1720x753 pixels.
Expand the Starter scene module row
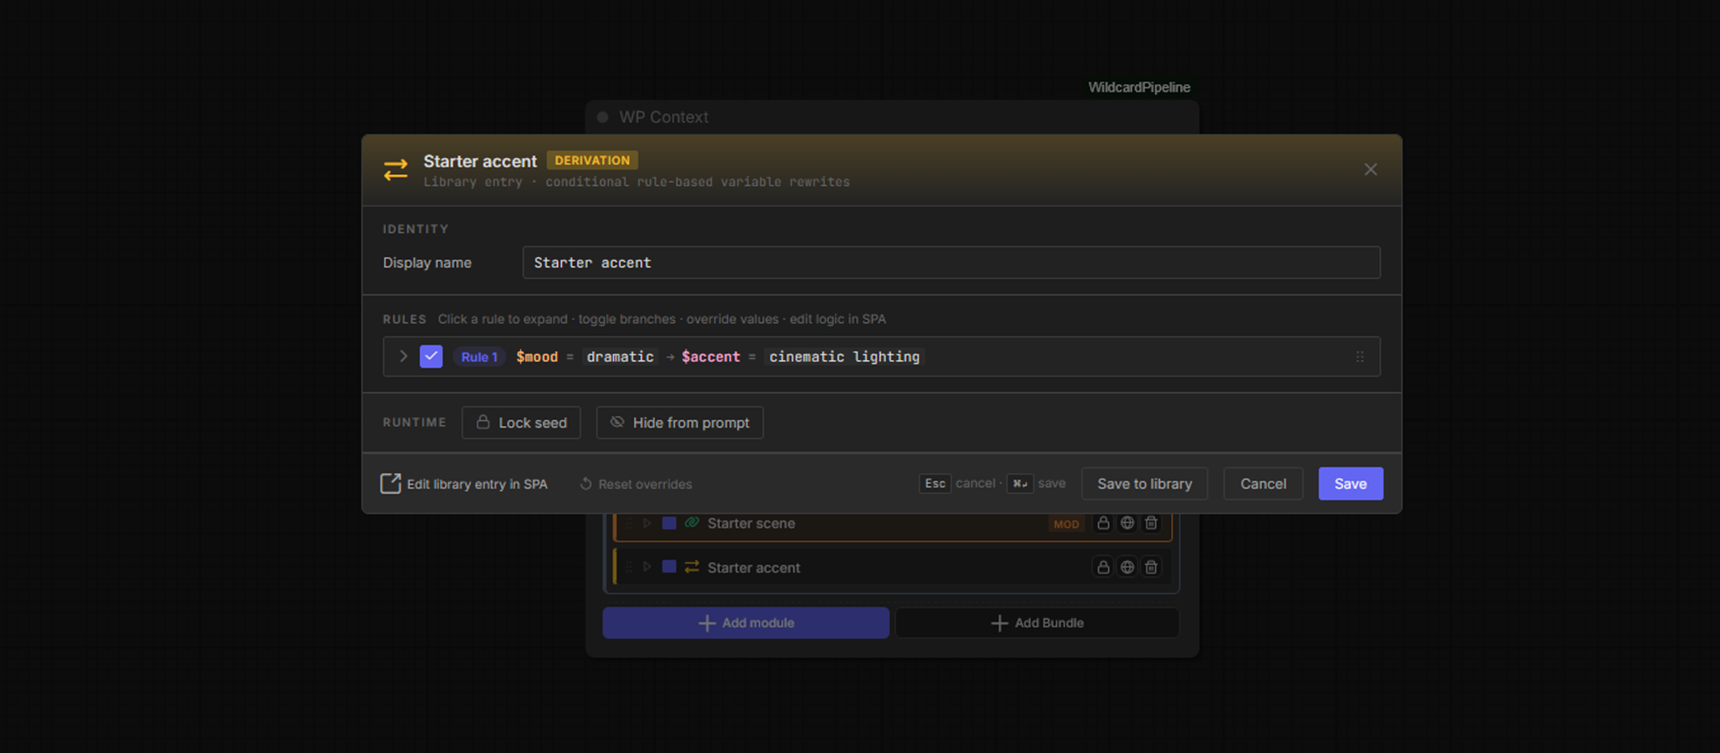647,523
